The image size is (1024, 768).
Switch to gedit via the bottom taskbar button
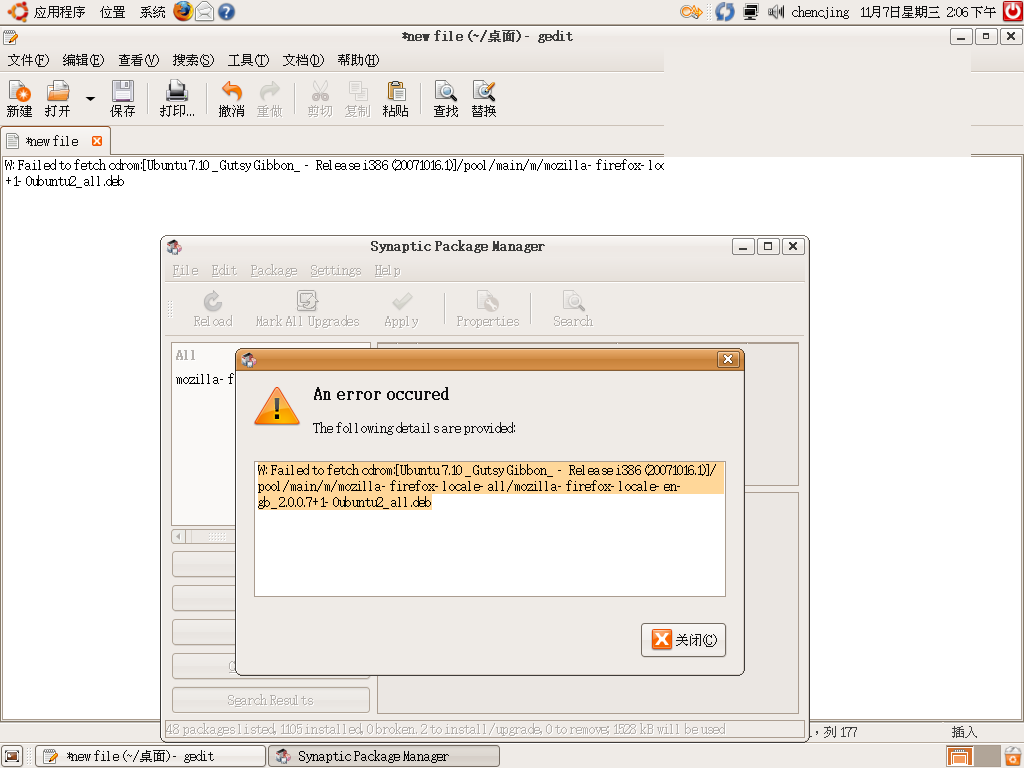click(151, 756)
